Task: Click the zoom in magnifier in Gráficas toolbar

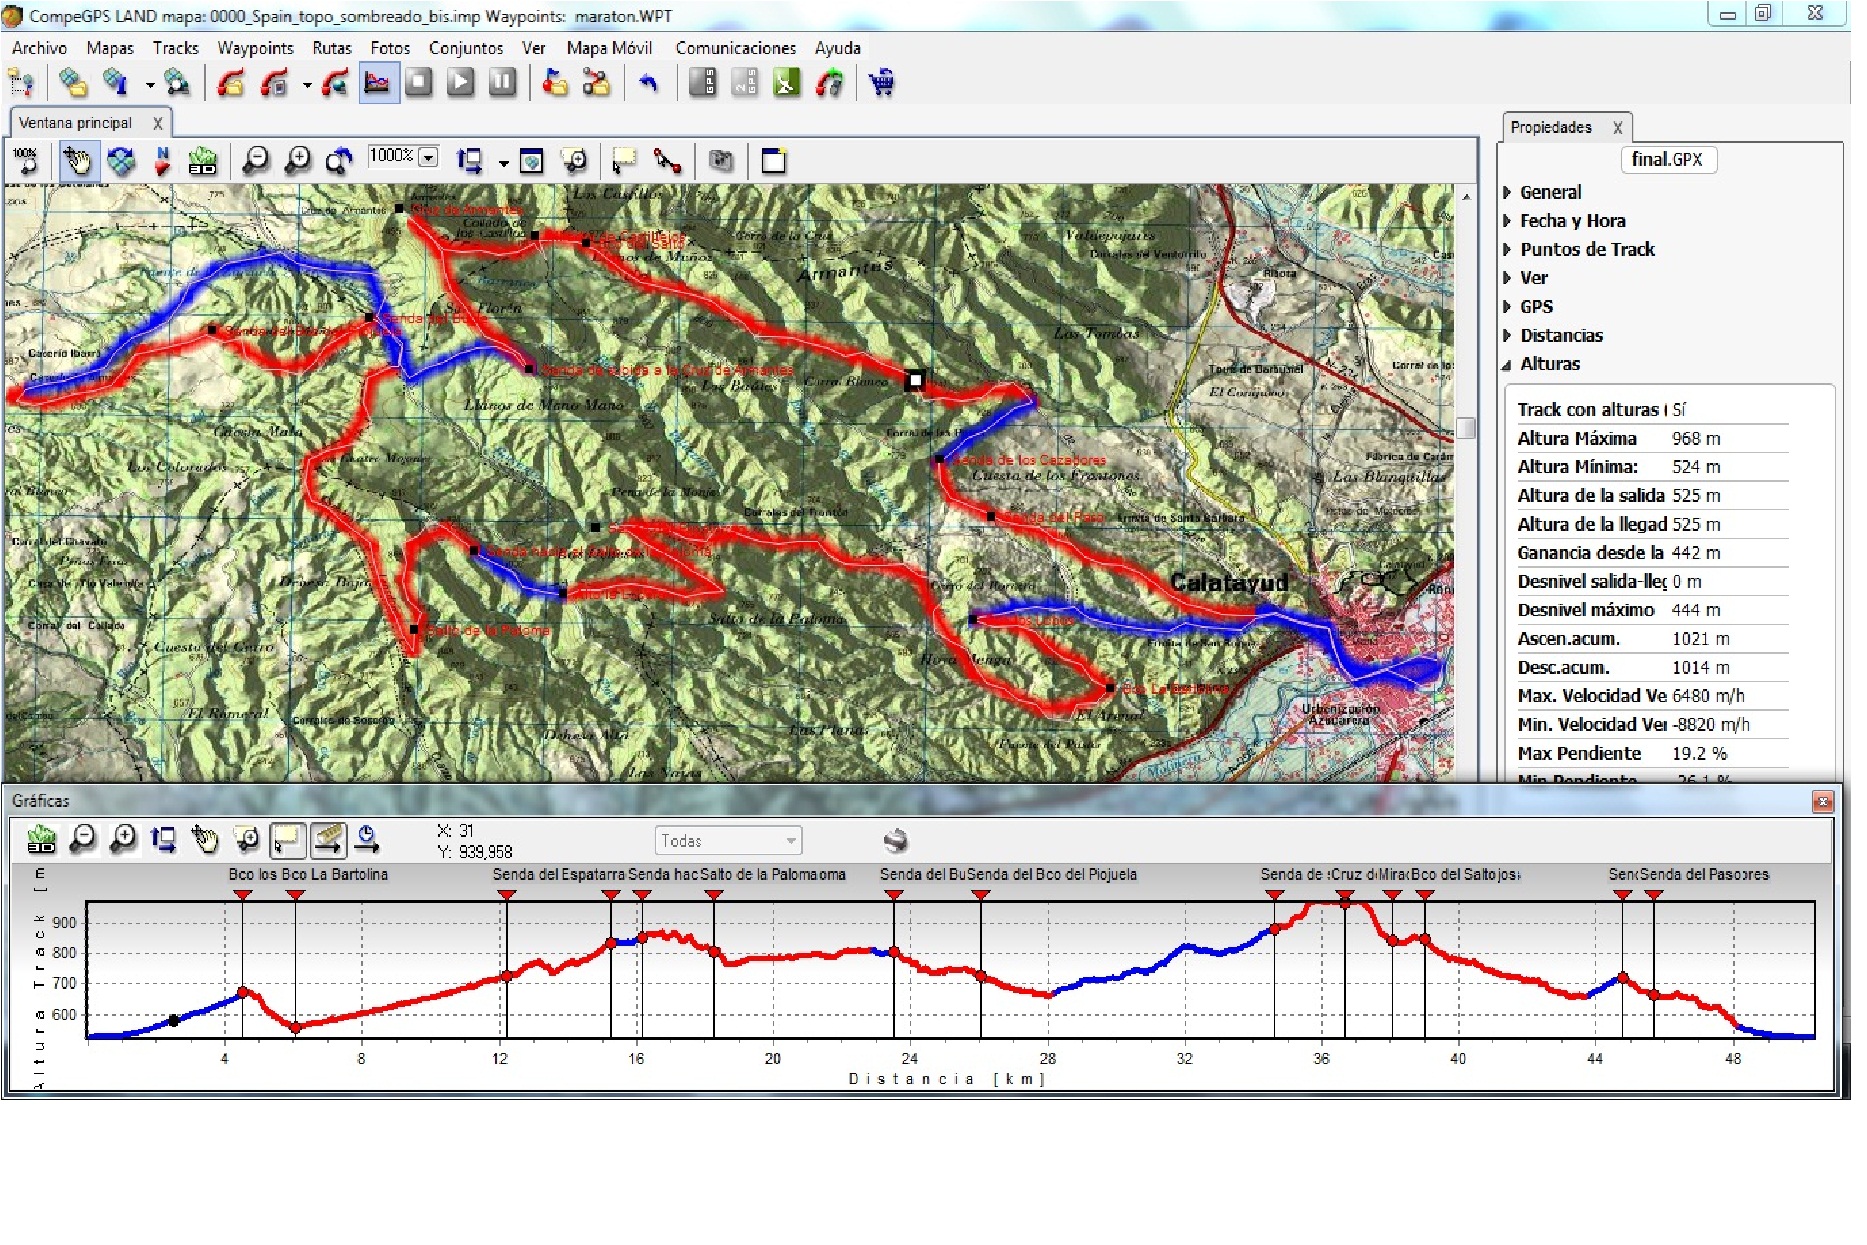Action: (123, 840)
